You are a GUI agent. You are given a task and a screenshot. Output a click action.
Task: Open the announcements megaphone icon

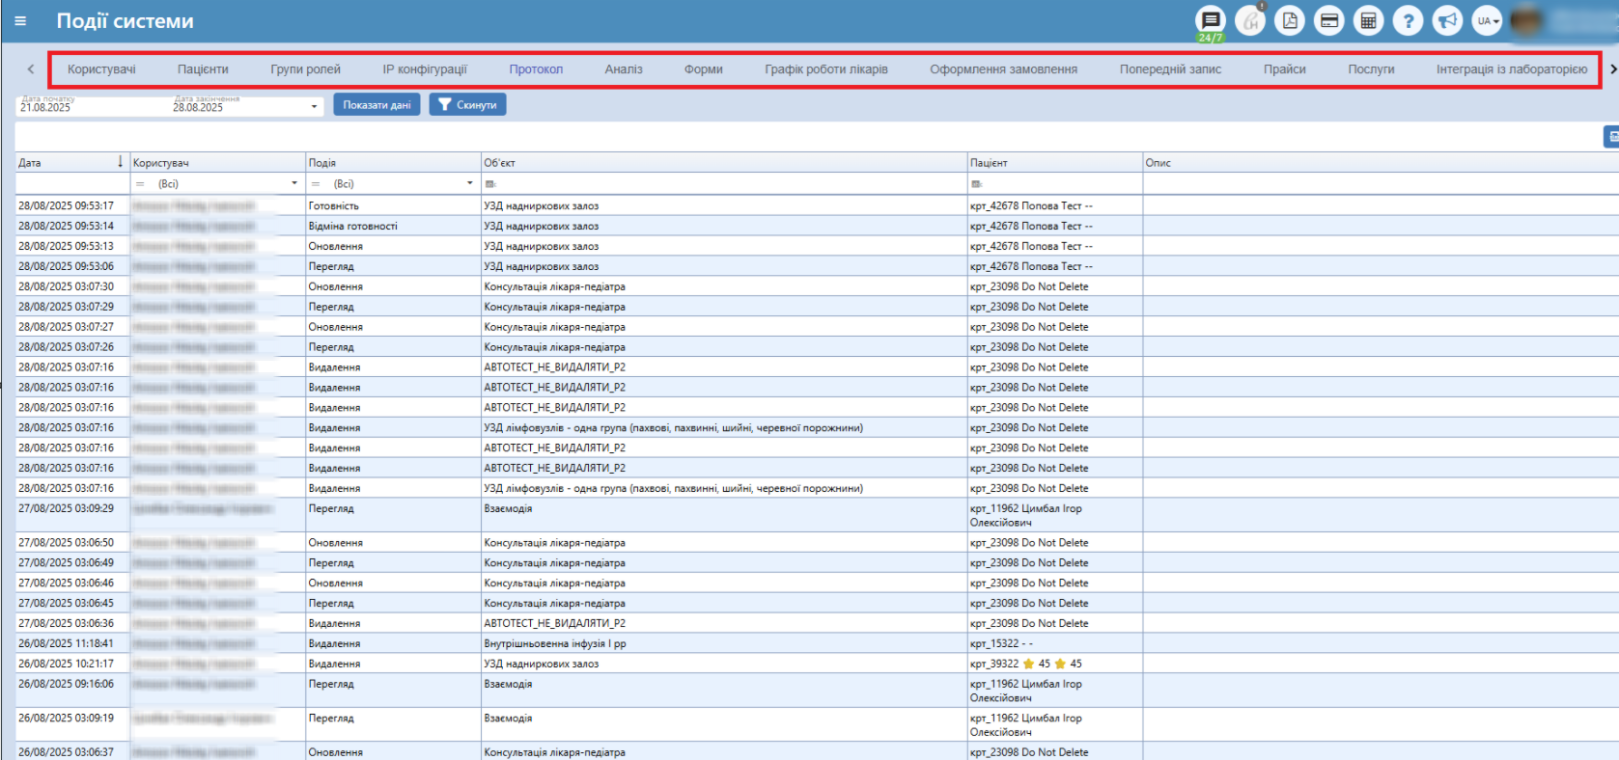[x=1447, y=20]
